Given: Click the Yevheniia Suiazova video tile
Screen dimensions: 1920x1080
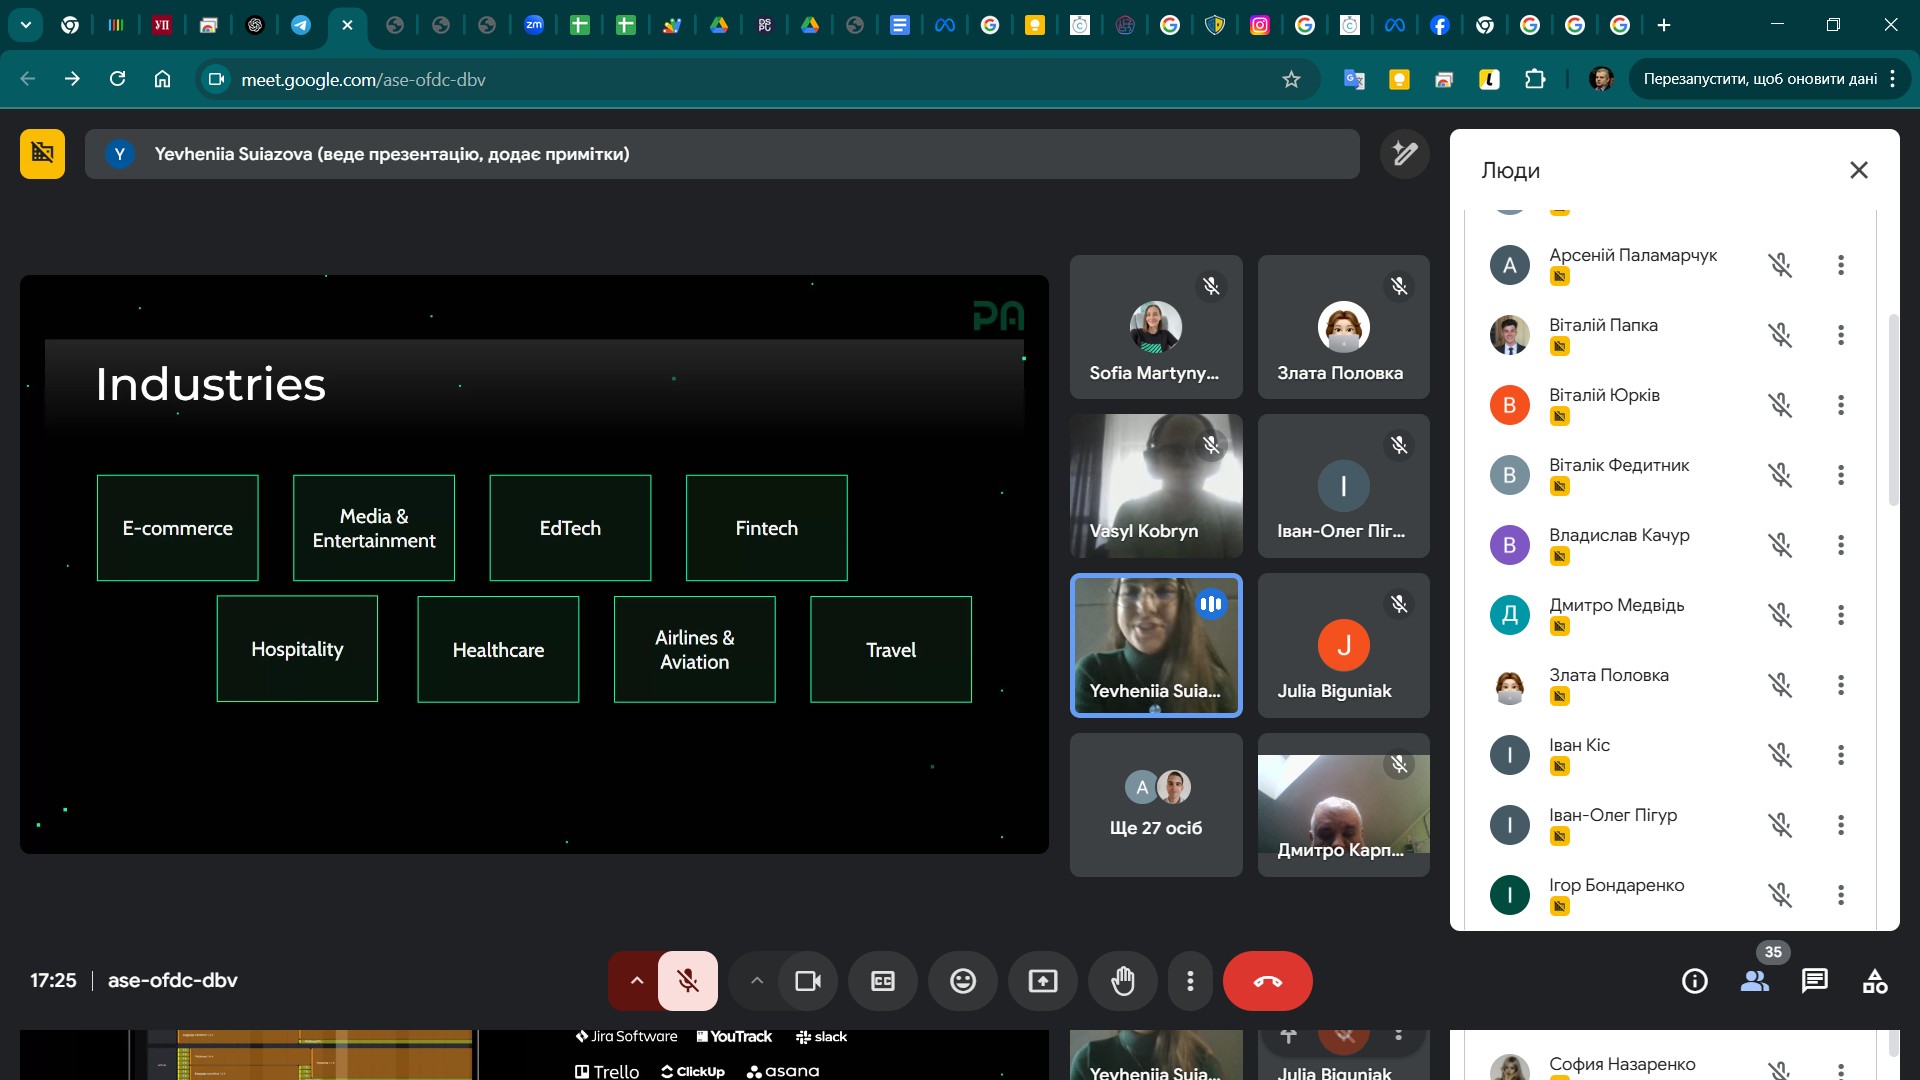Looking at the screenshot, I should pos(1155,645).
